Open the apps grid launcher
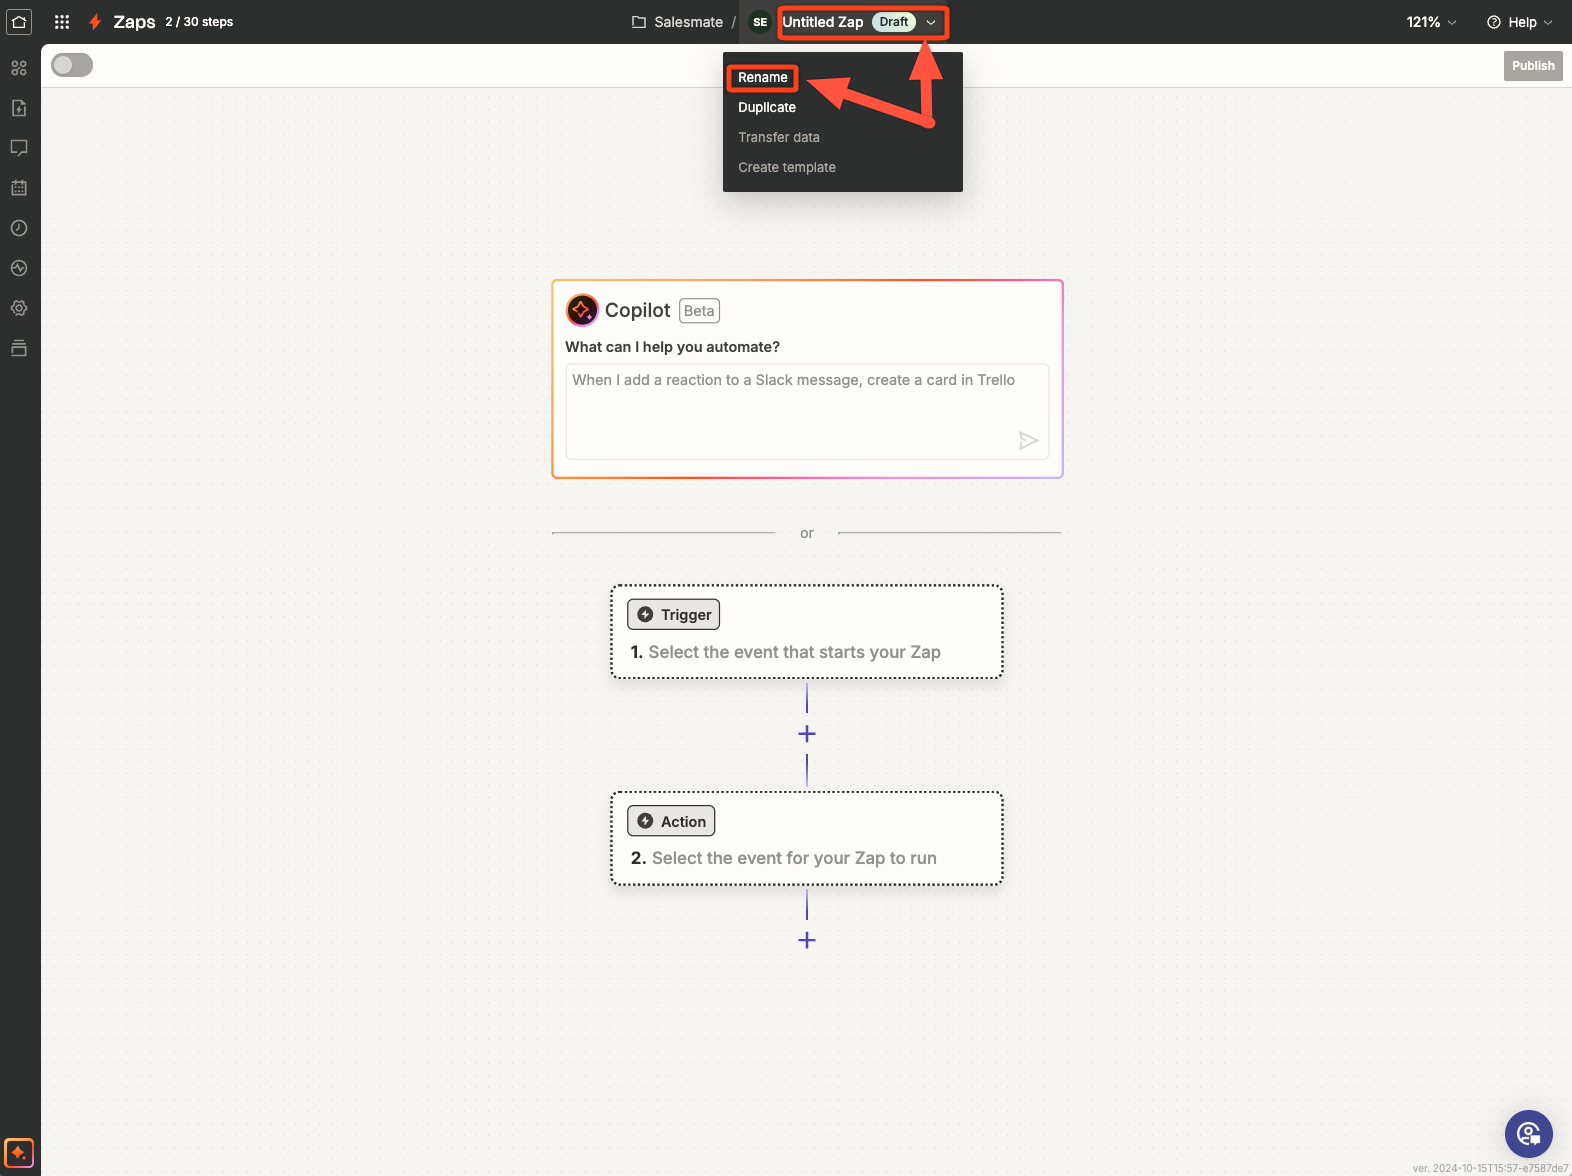Screen dimensions: 1572x1176 (62, 22)
